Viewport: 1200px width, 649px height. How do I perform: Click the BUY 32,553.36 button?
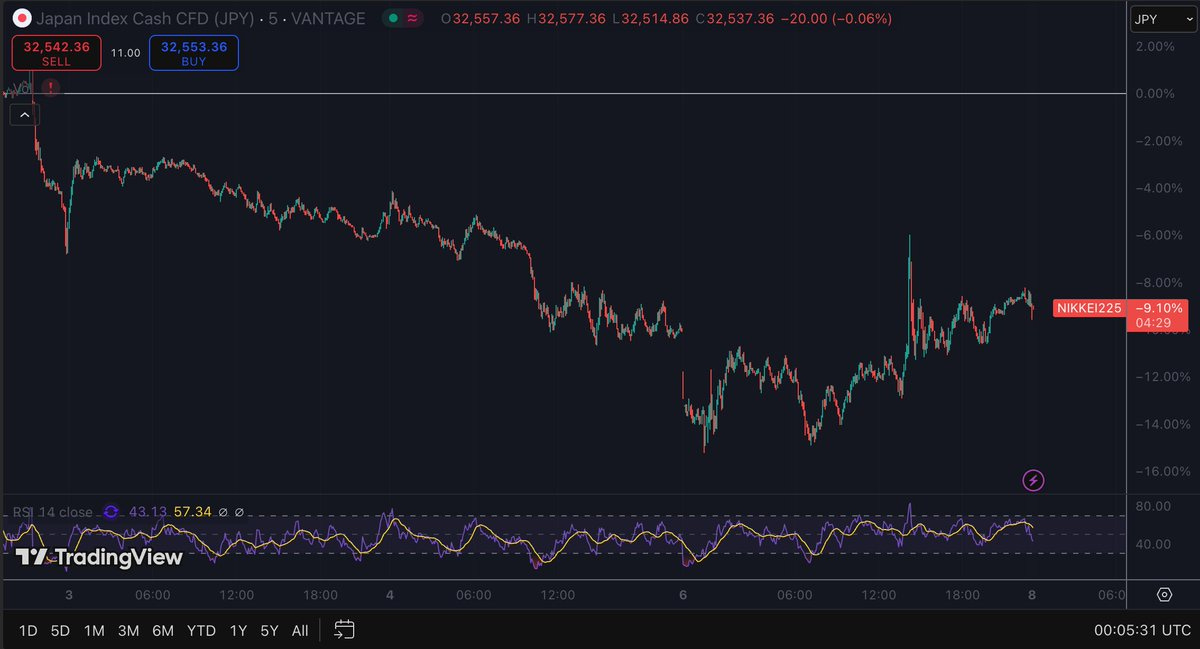tap(194, 53)
